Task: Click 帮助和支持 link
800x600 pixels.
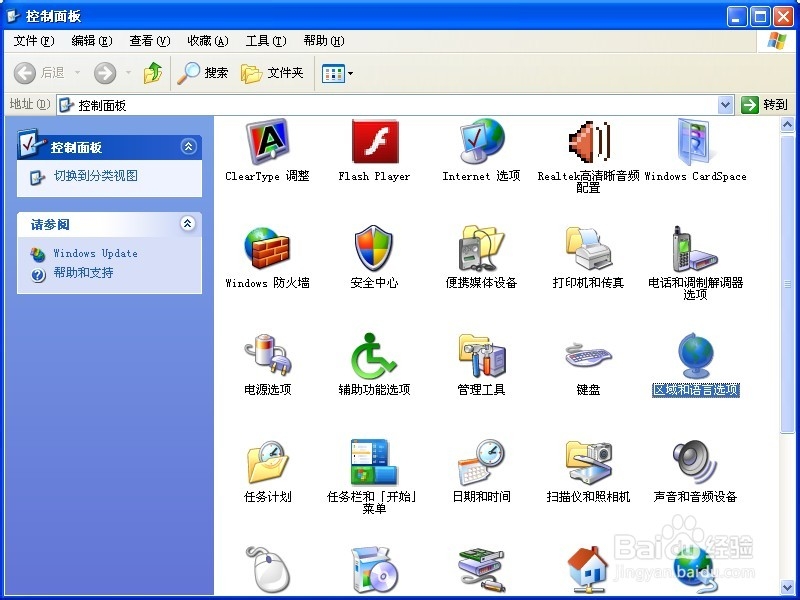Action: pyautogui.click(x=83, y=273)
